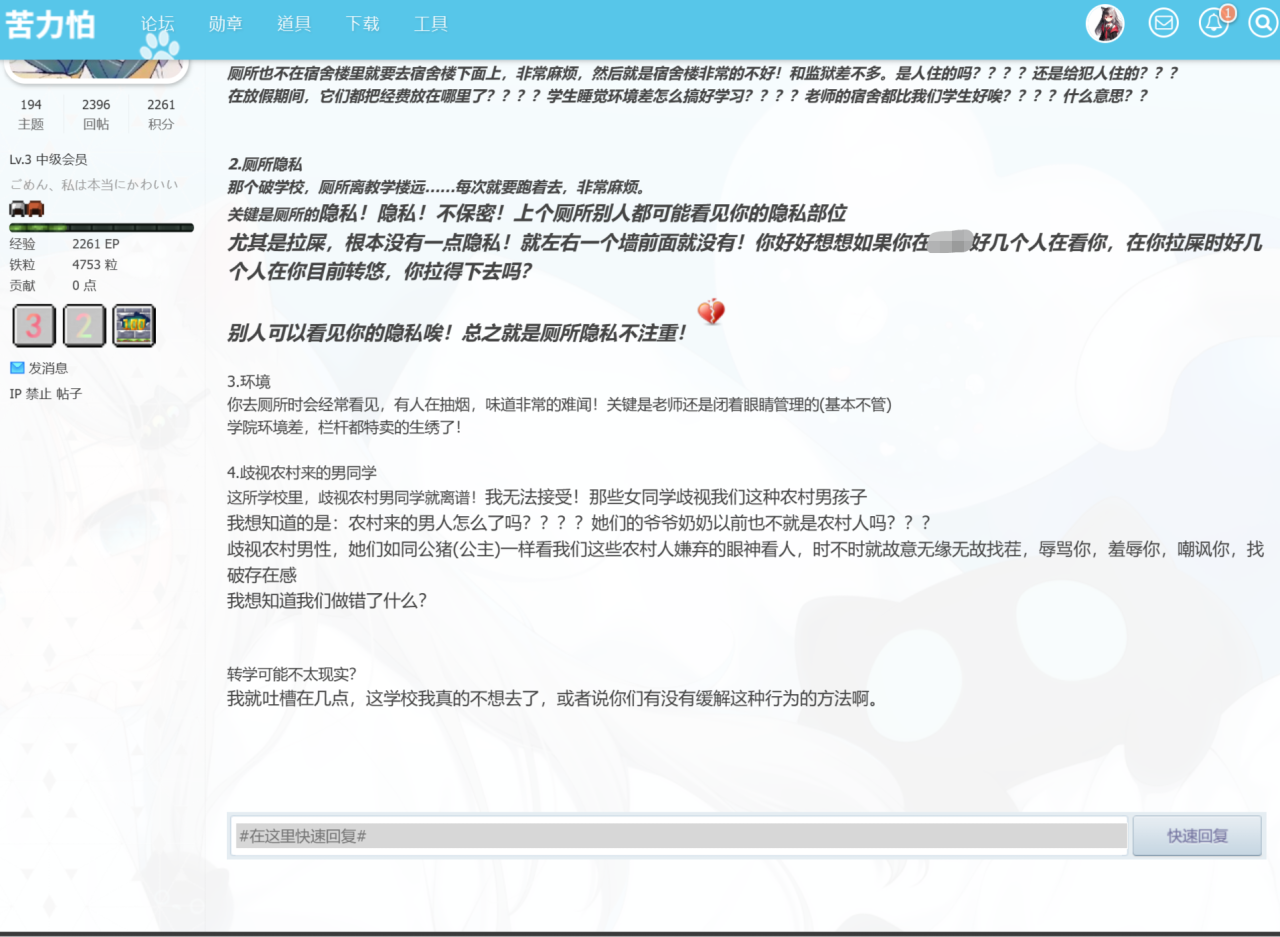
Task: Open the user avatar in header
Action: [1105, 23]
